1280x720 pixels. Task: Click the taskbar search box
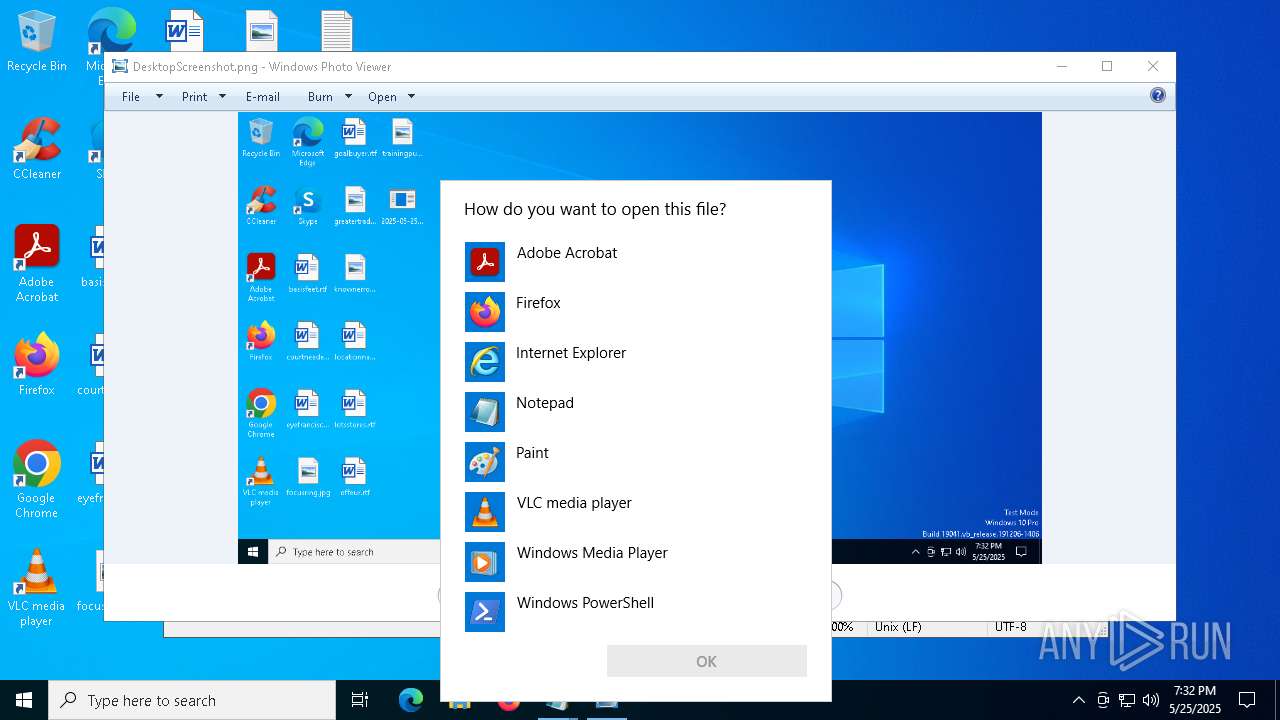(x=192, y=700)
